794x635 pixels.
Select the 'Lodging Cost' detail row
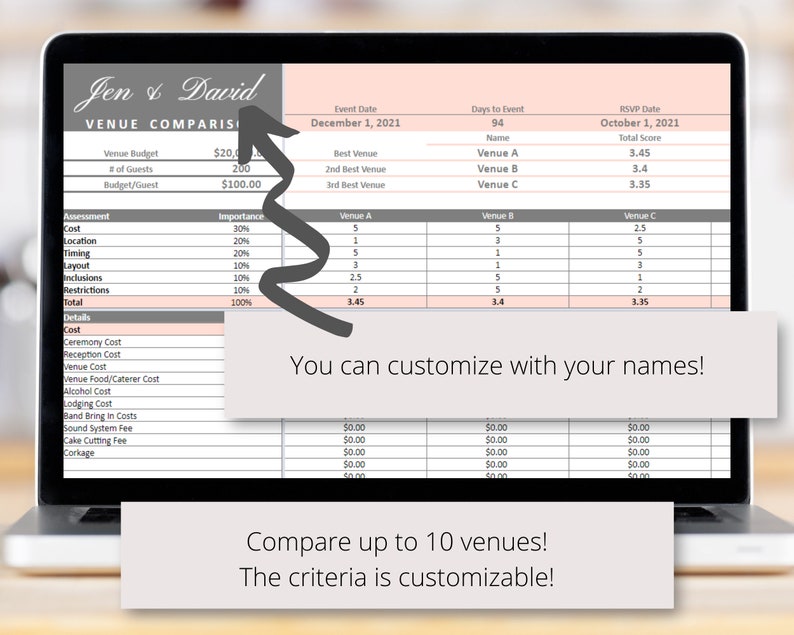88,404
